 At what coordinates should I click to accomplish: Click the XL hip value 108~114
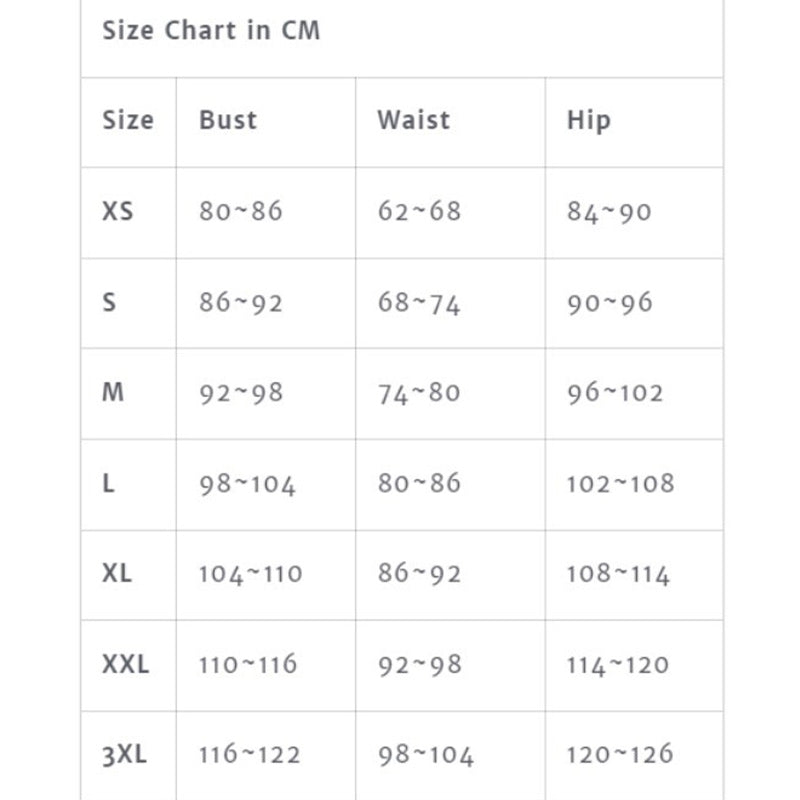(x=618, y=574)
